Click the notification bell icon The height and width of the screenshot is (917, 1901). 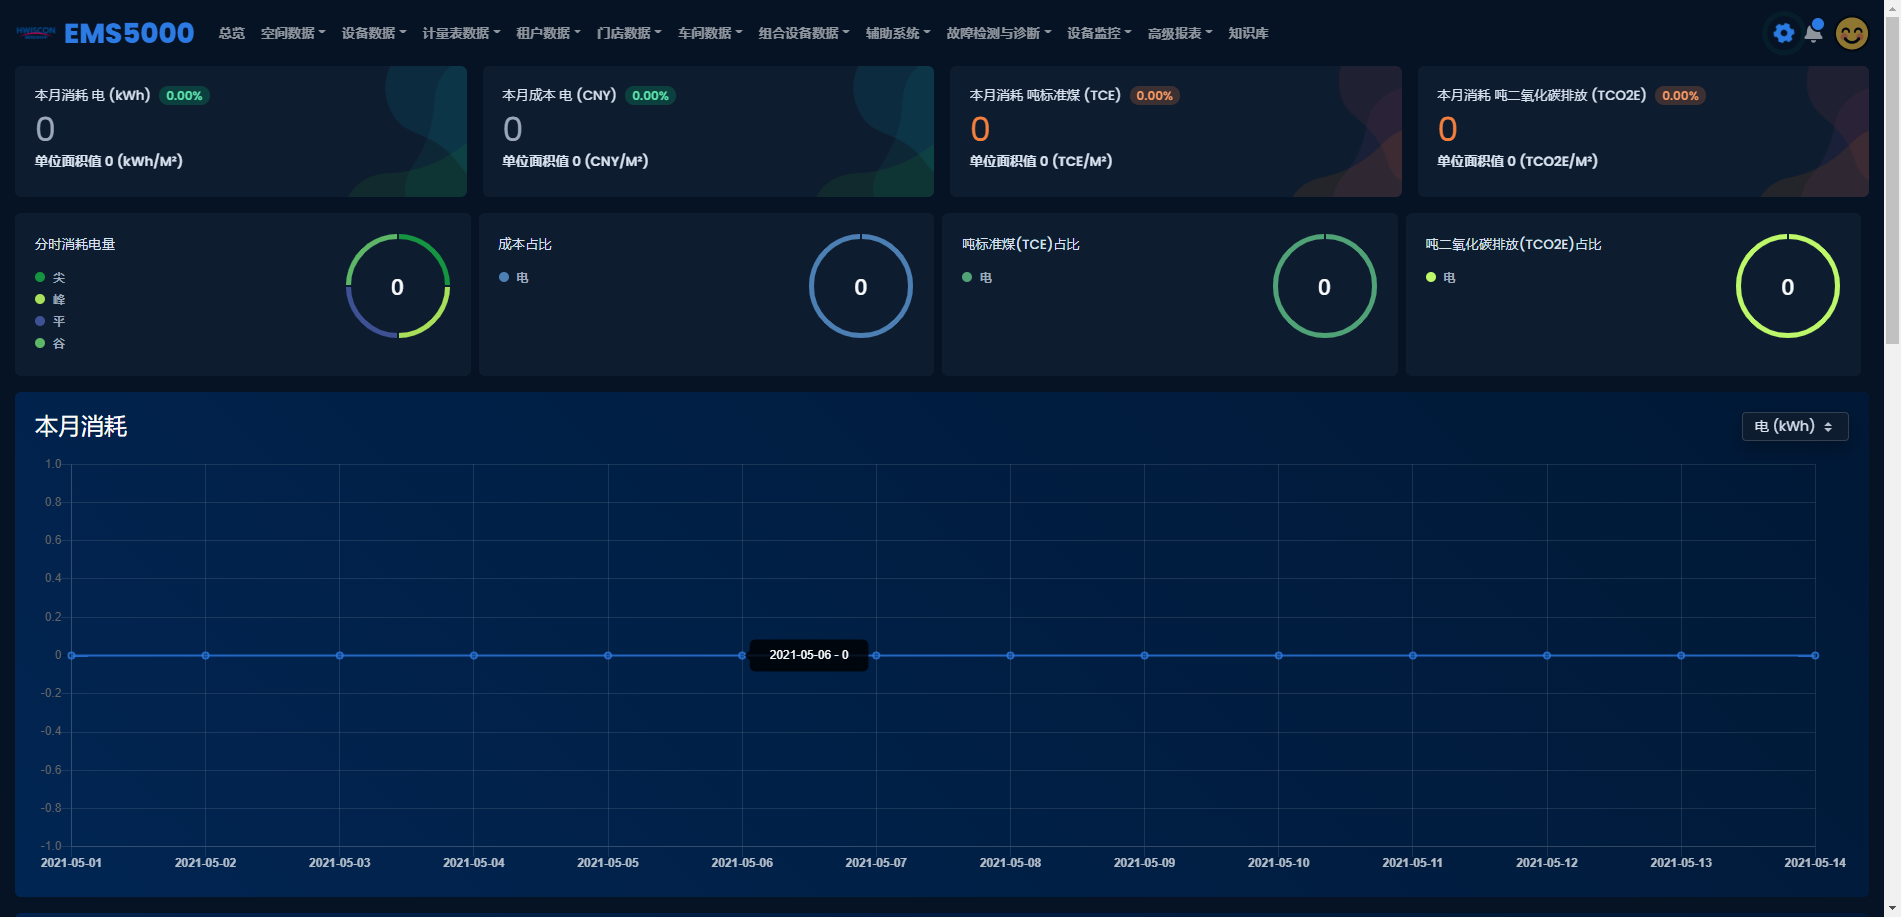point(1813,33)
